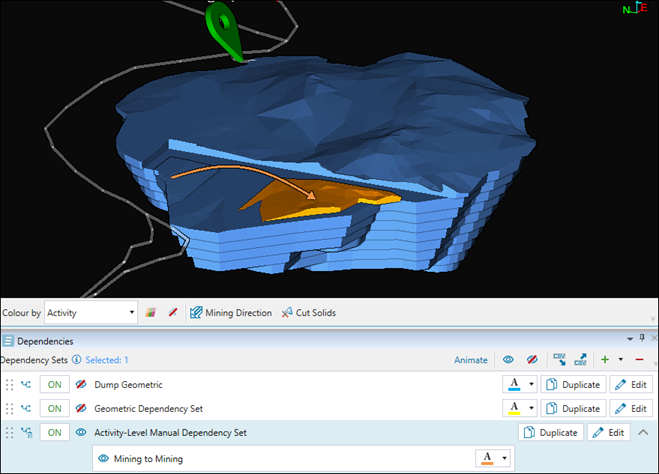Grab the Geometric Dependency Set drag handle

click(x=9, y=408)
